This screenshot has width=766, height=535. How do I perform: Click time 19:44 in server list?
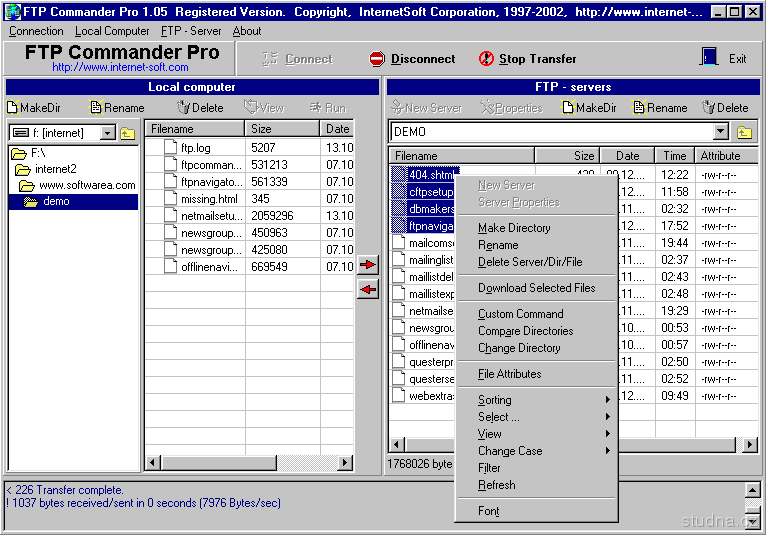click(x=675, y=243)
